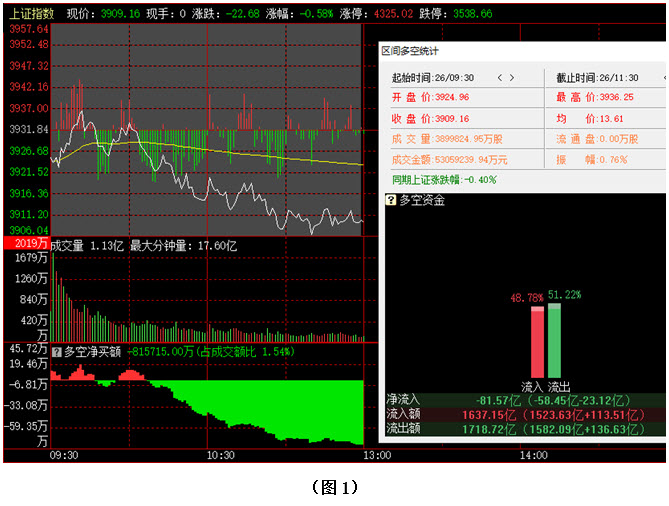Click the 09:30 time axis marker

coord(64,455)
